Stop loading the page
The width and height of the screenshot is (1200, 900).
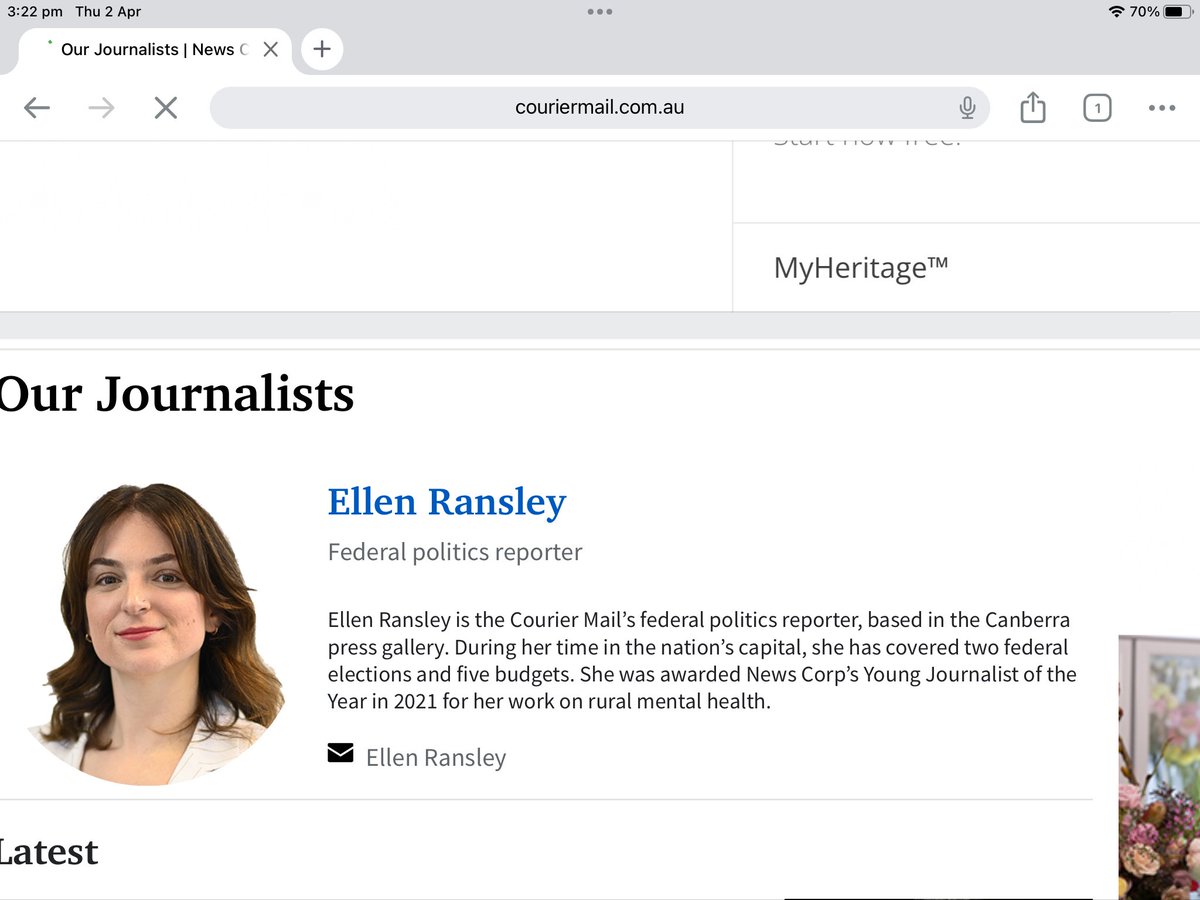tap(165, 108)
